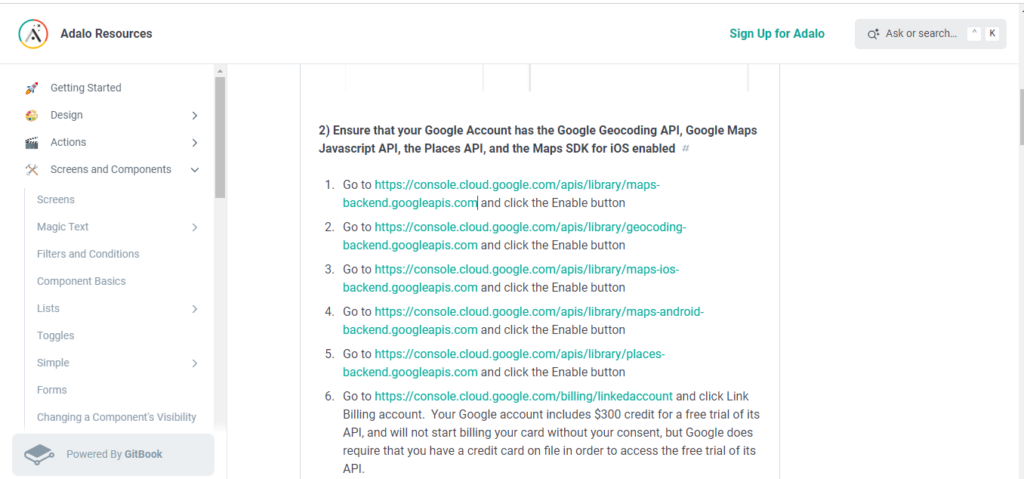This screenshot has height=479, width=1024.
Task: Open the Design section
Action: click(x=67, y=115)
